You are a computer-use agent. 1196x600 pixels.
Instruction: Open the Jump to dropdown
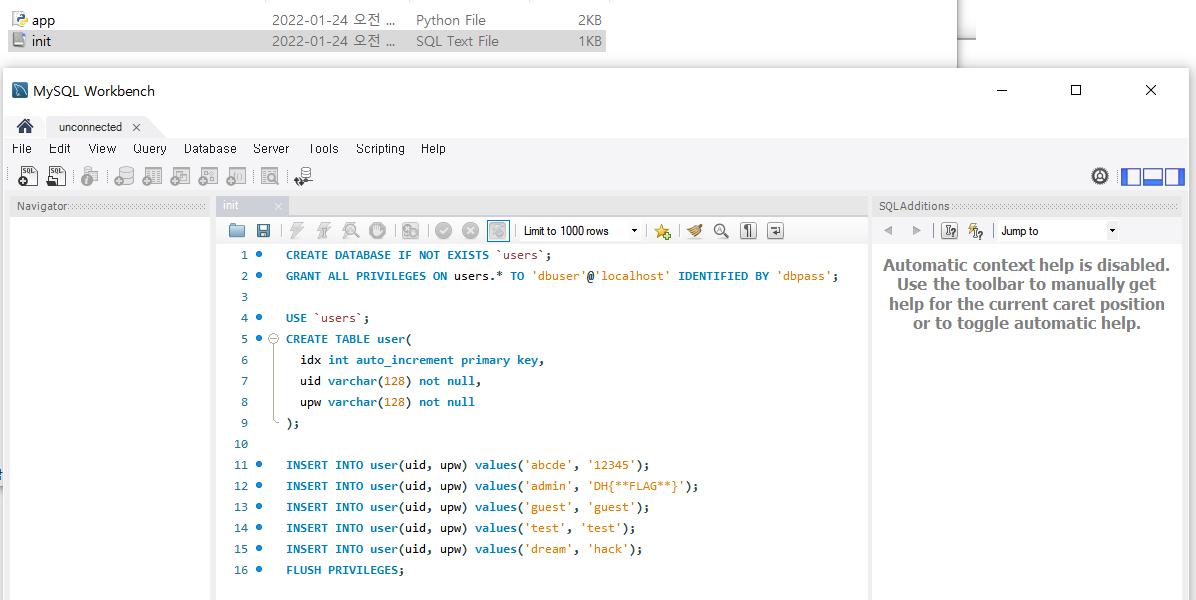pos(1058,231)
